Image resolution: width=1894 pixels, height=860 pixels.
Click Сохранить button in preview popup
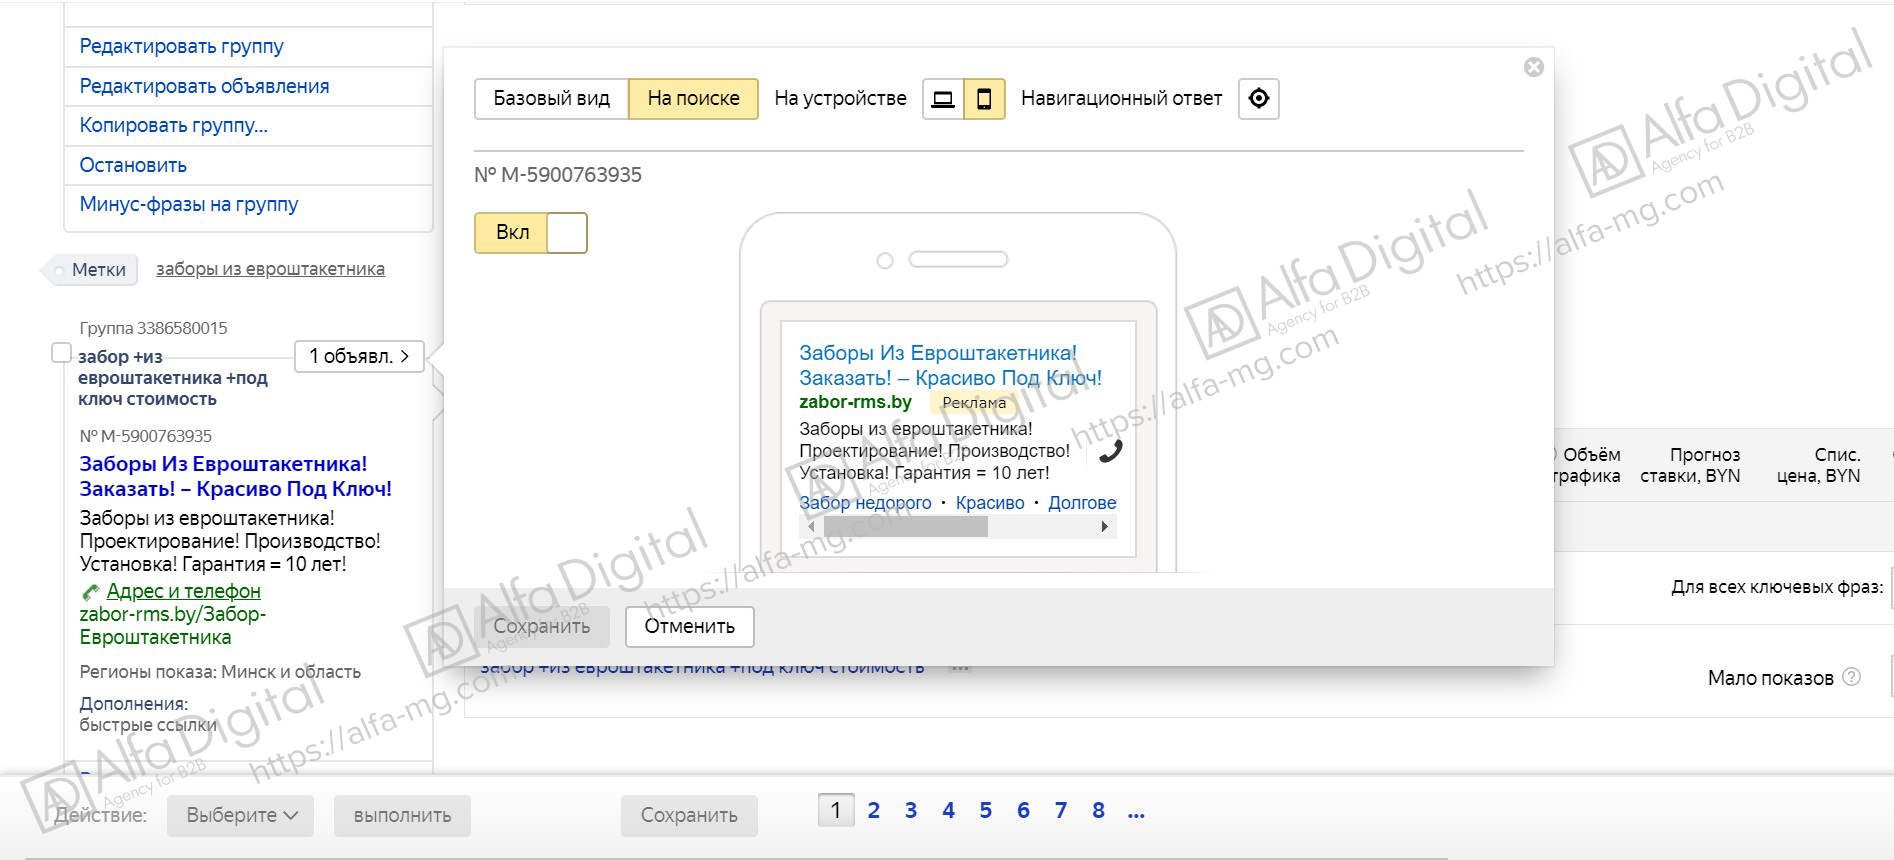pyautogui.click(x=541, y=626)
